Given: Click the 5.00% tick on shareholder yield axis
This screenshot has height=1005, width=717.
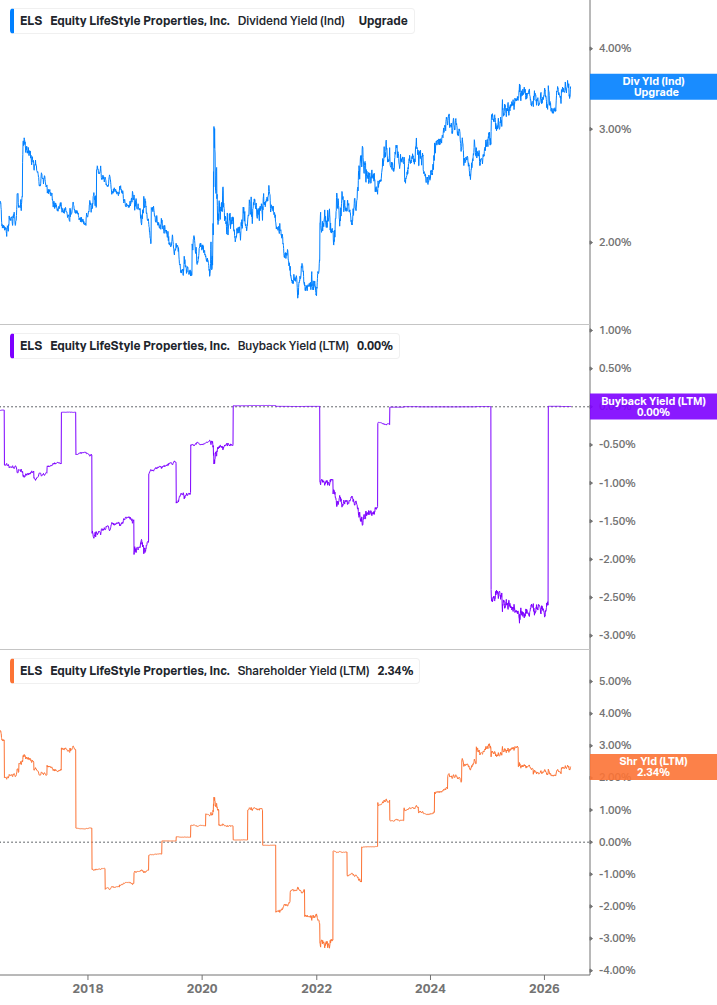Looking at the screenshot, I should [x=615, y=681].
